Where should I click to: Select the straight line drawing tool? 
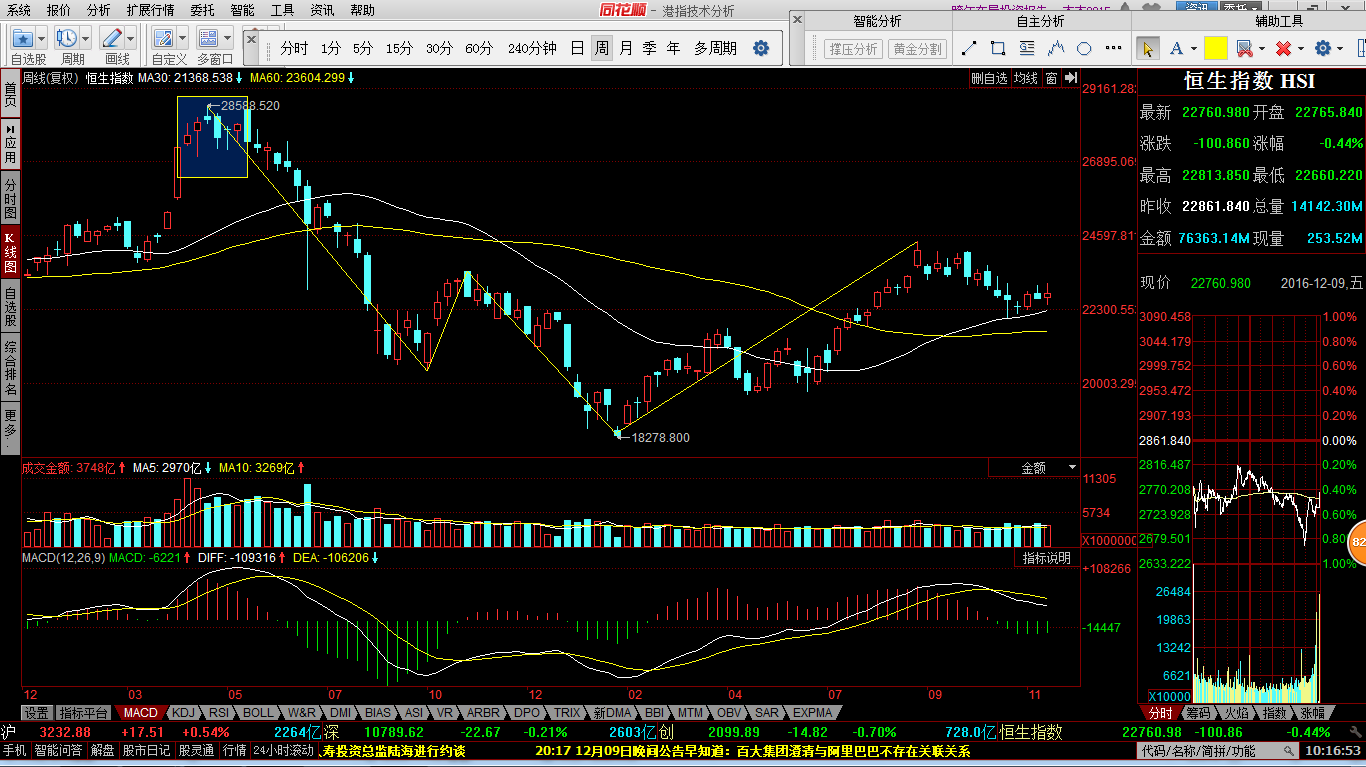pyautogui.click(x=968, y=48)
